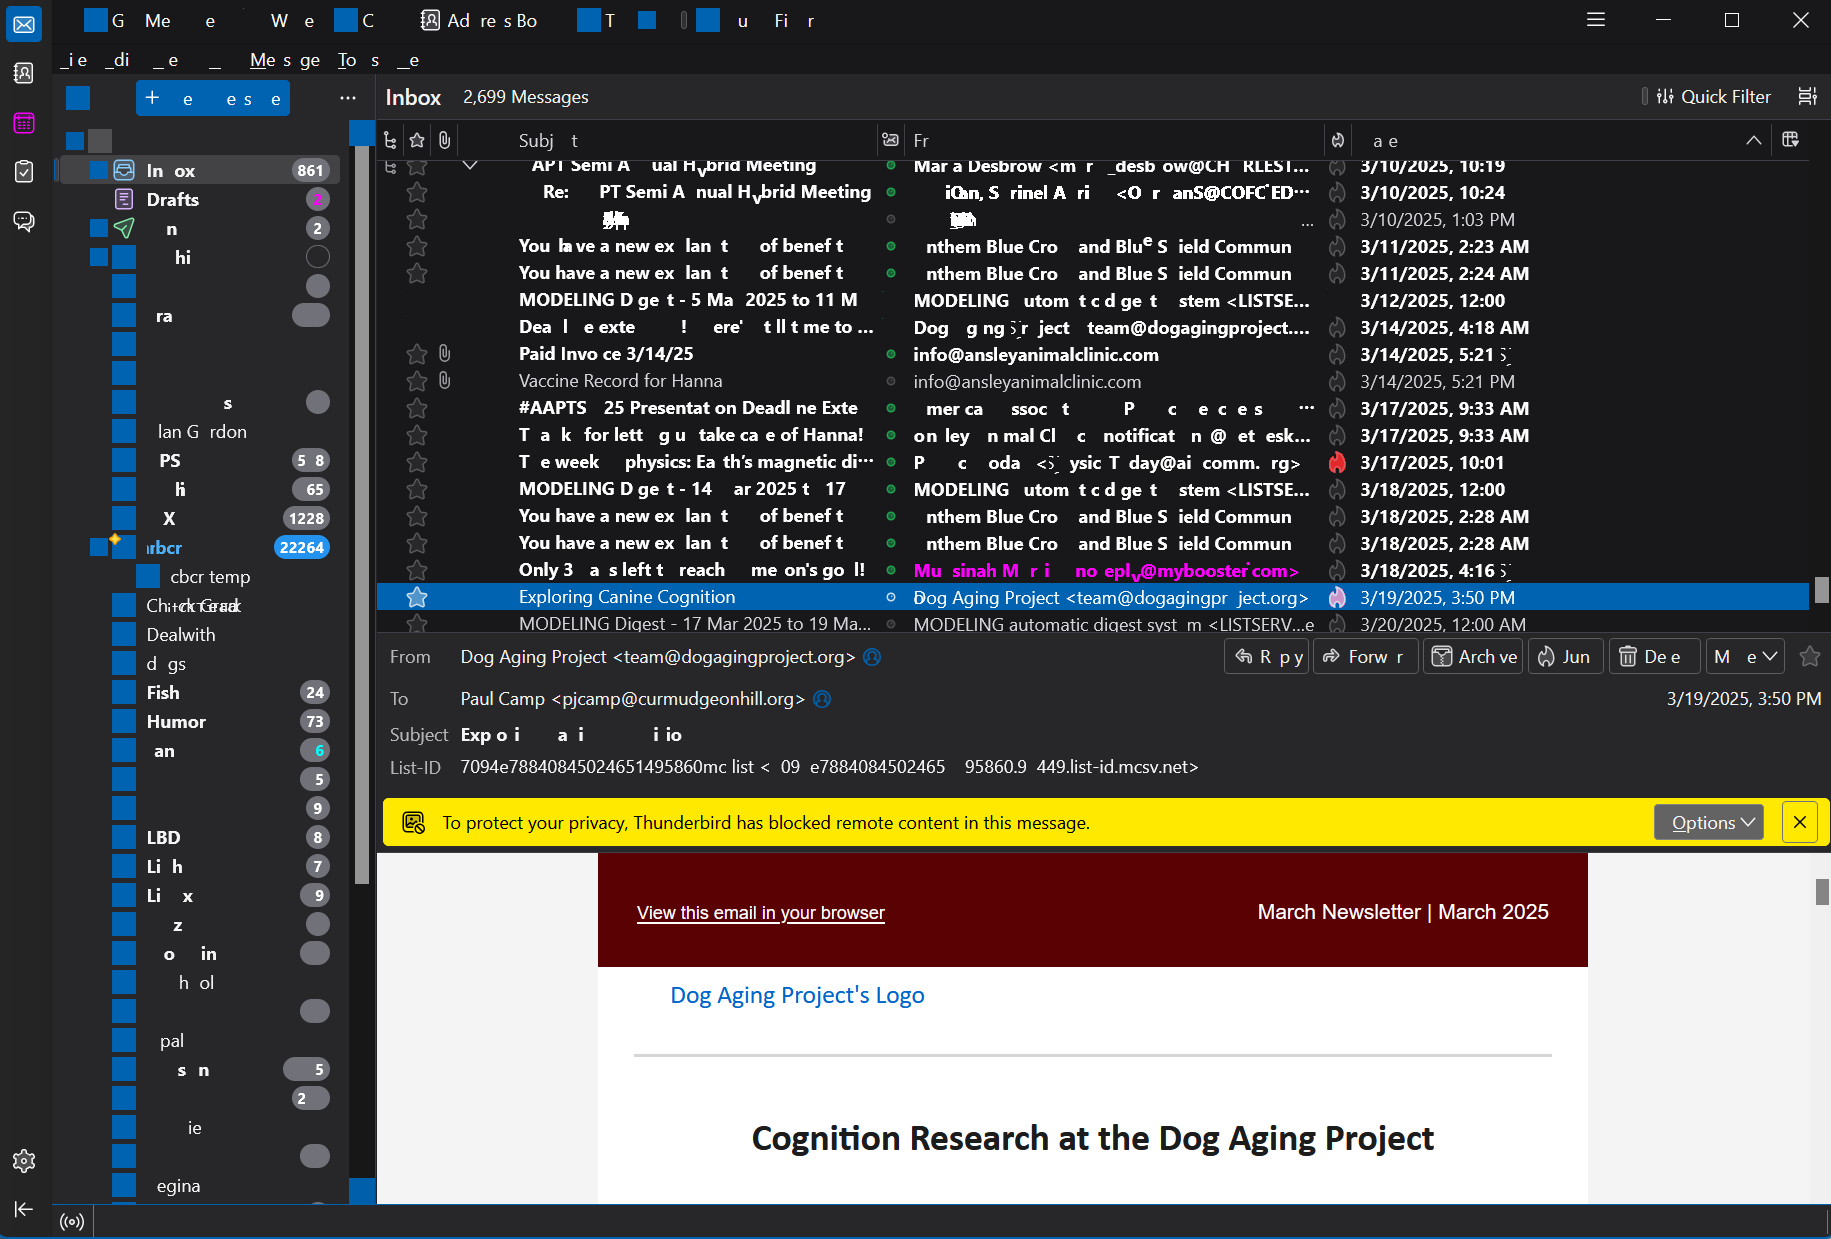Click red junk flame on physics email

point(1337,462)
